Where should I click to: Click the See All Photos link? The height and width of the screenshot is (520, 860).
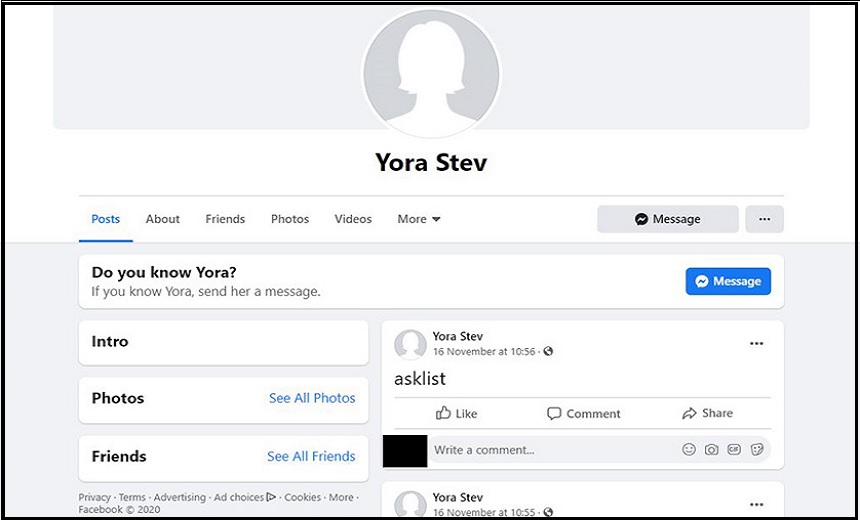tap(312, 398)
